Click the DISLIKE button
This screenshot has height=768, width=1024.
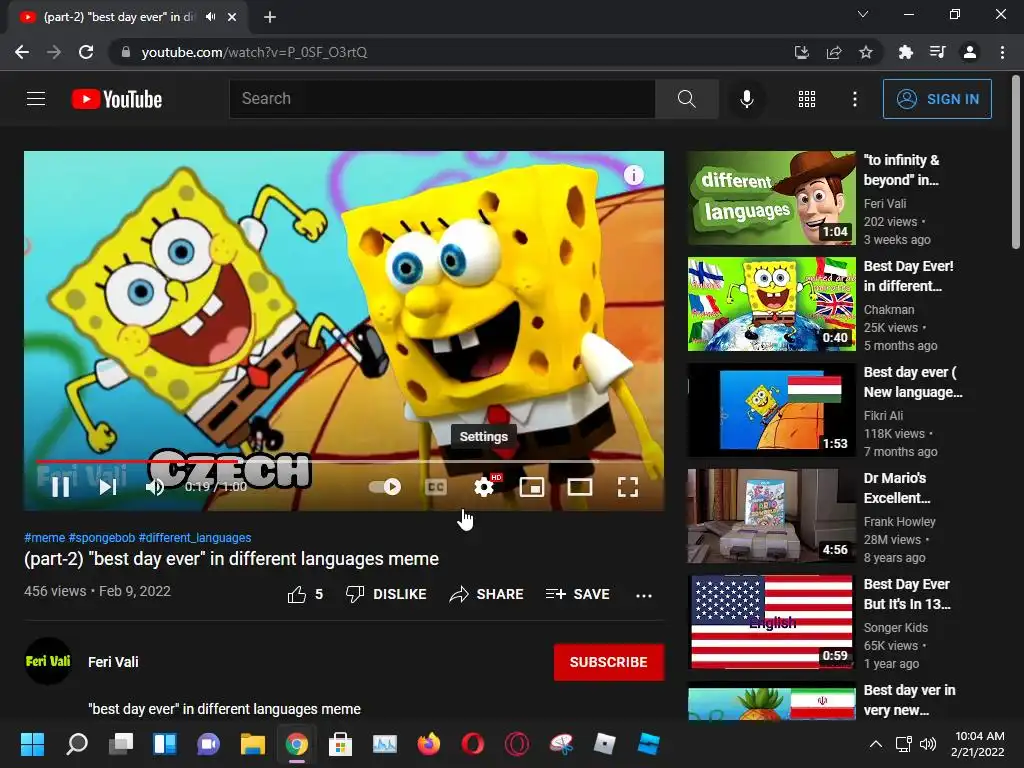coord(386,594)
